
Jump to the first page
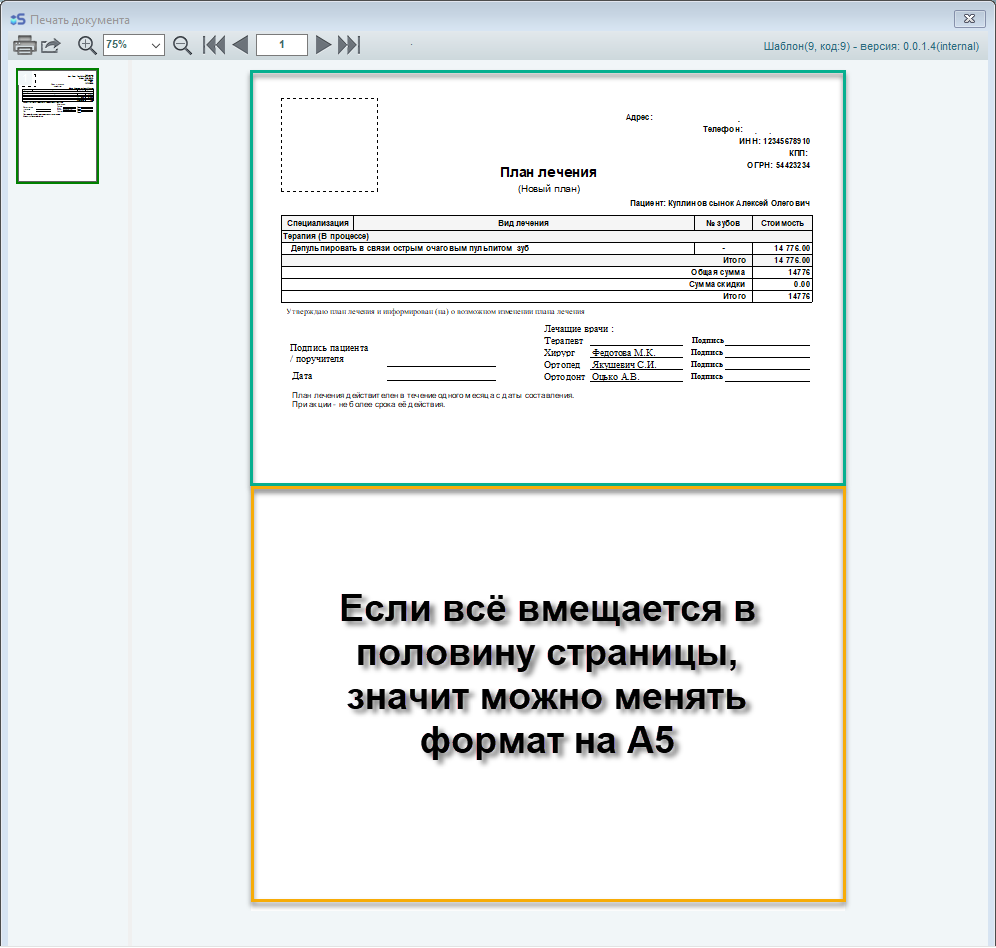pyautogui.click(x=214, y=45)
